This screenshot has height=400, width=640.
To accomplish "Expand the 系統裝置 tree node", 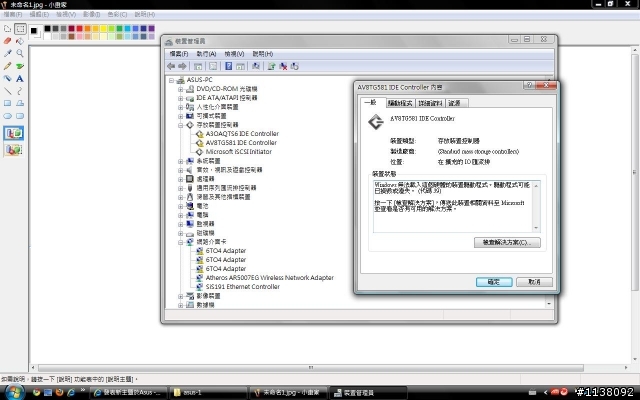I will coord(180,161).
